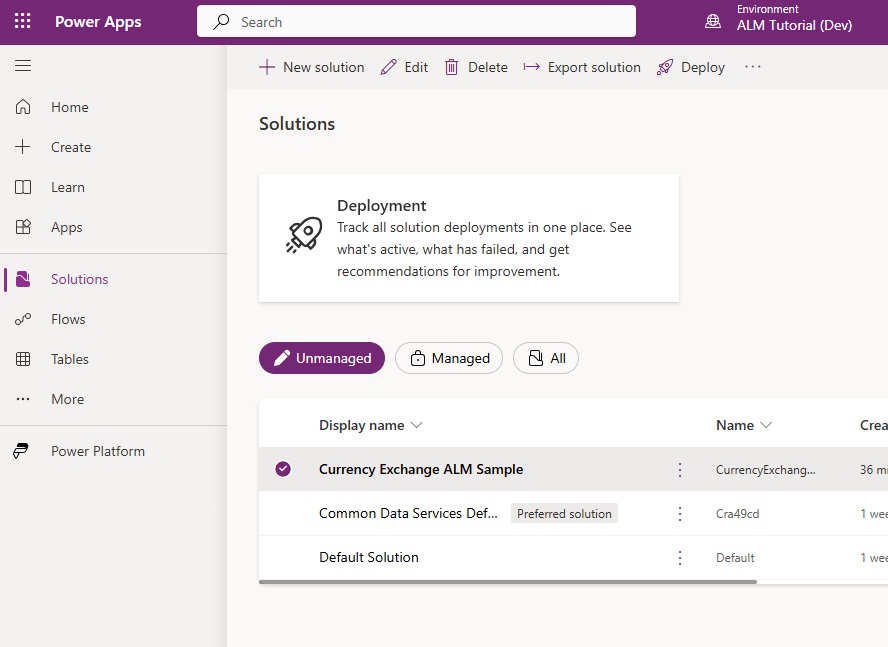Open the Deployment card title

[x=381, y=206]
